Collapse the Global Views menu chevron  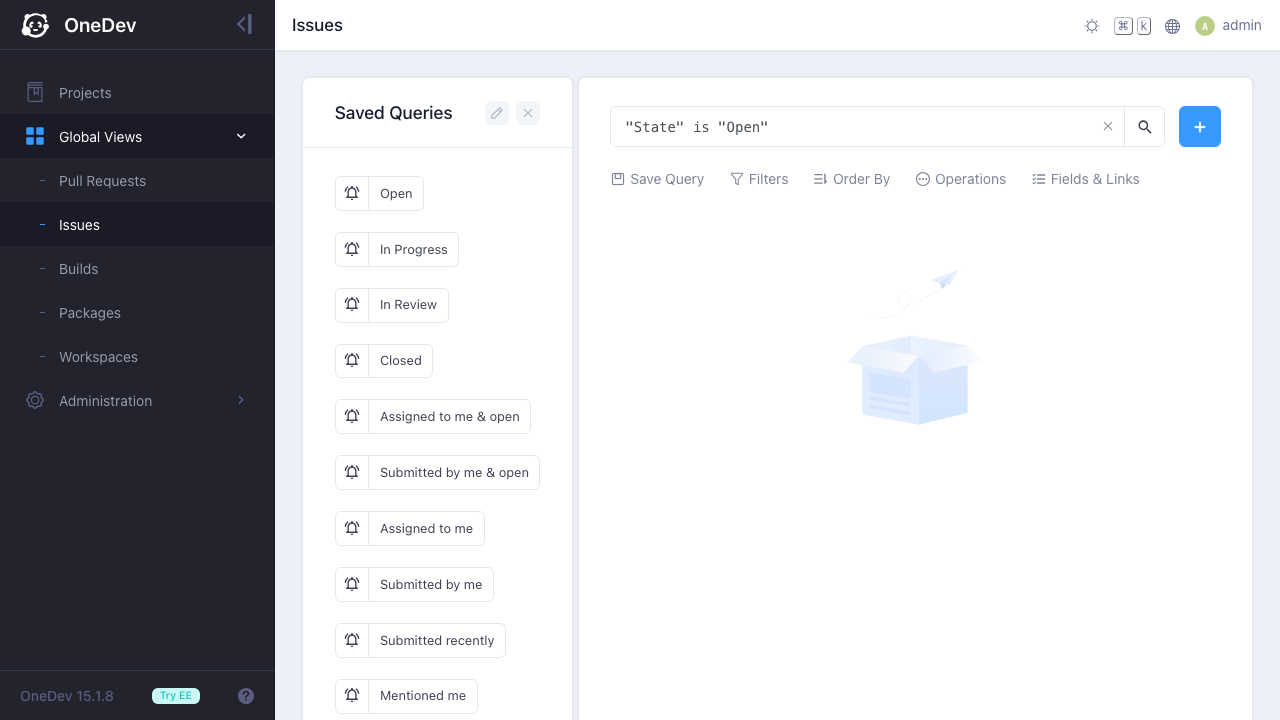241,136
